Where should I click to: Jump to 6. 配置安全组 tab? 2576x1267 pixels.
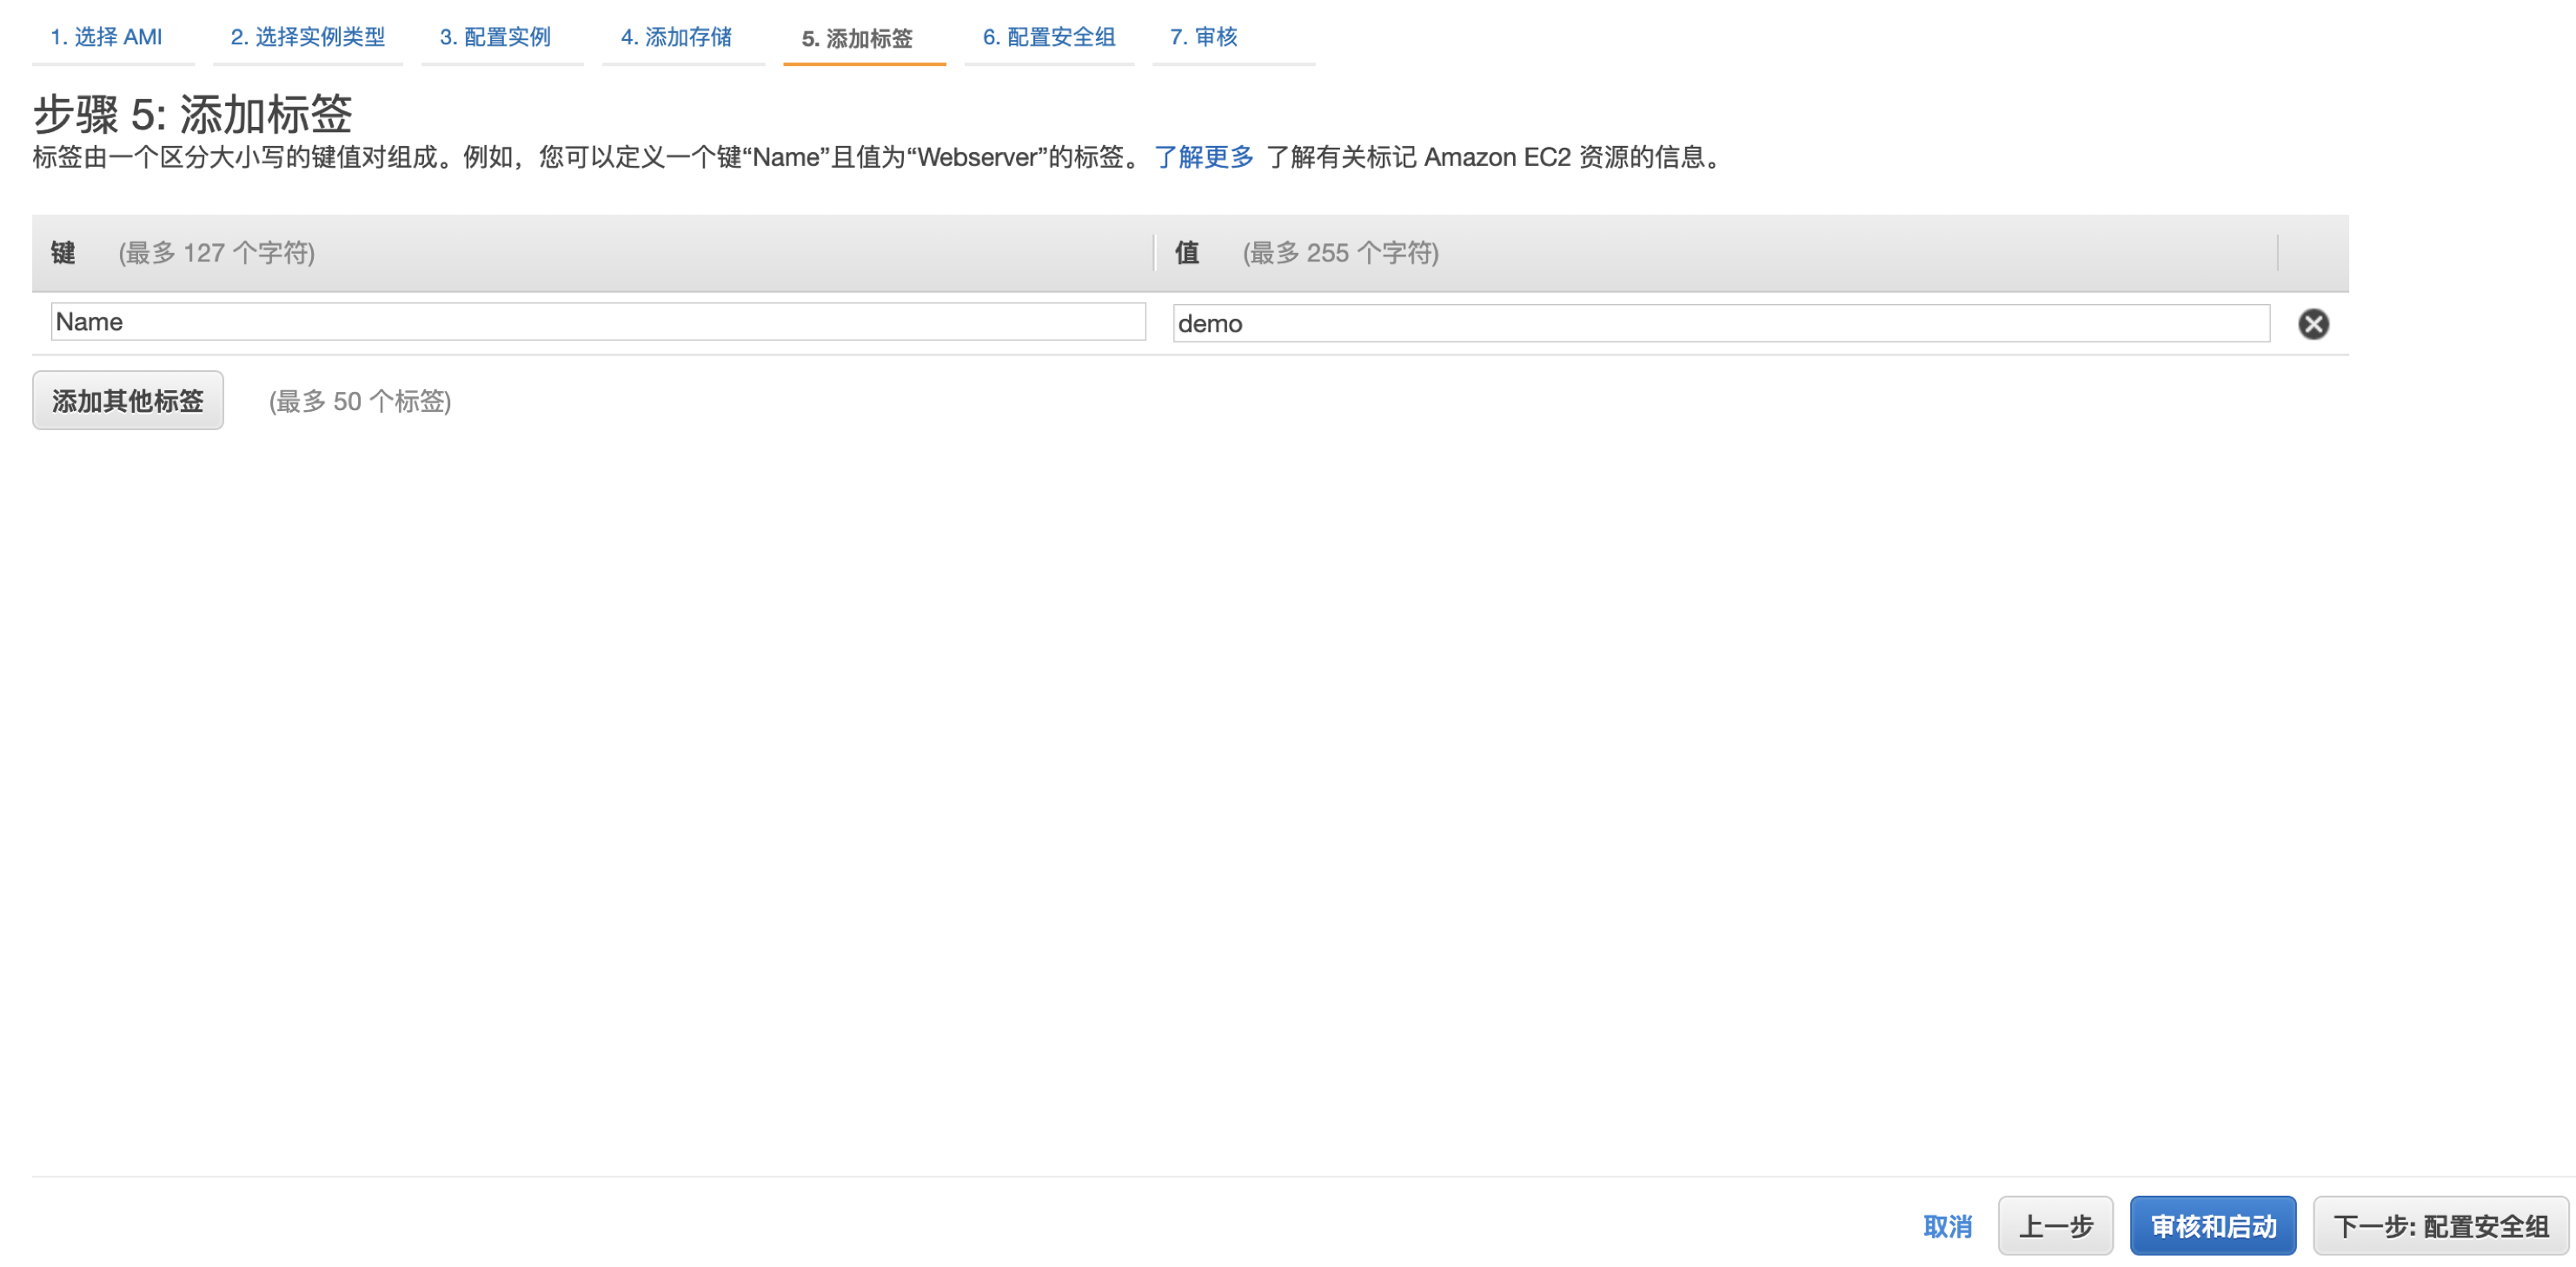(x=1048, y=37)
